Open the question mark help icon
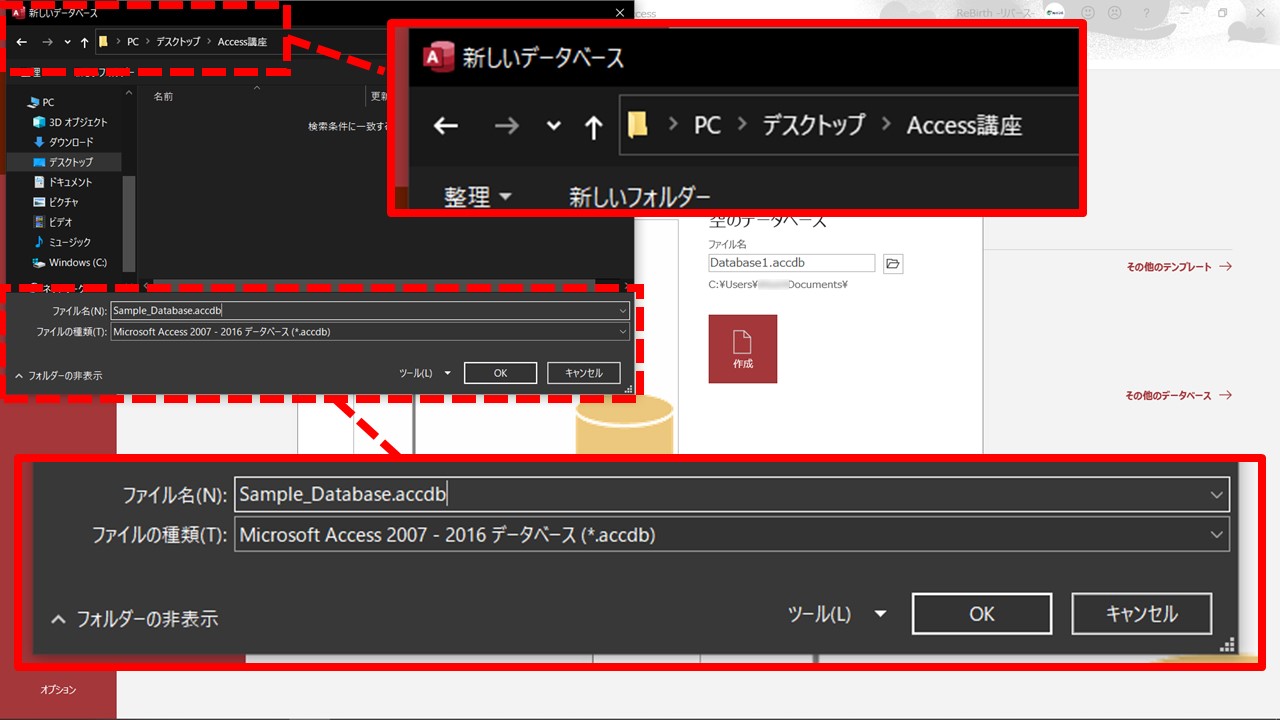This screenshot has width=1280, height=720. click(1145, 13)
